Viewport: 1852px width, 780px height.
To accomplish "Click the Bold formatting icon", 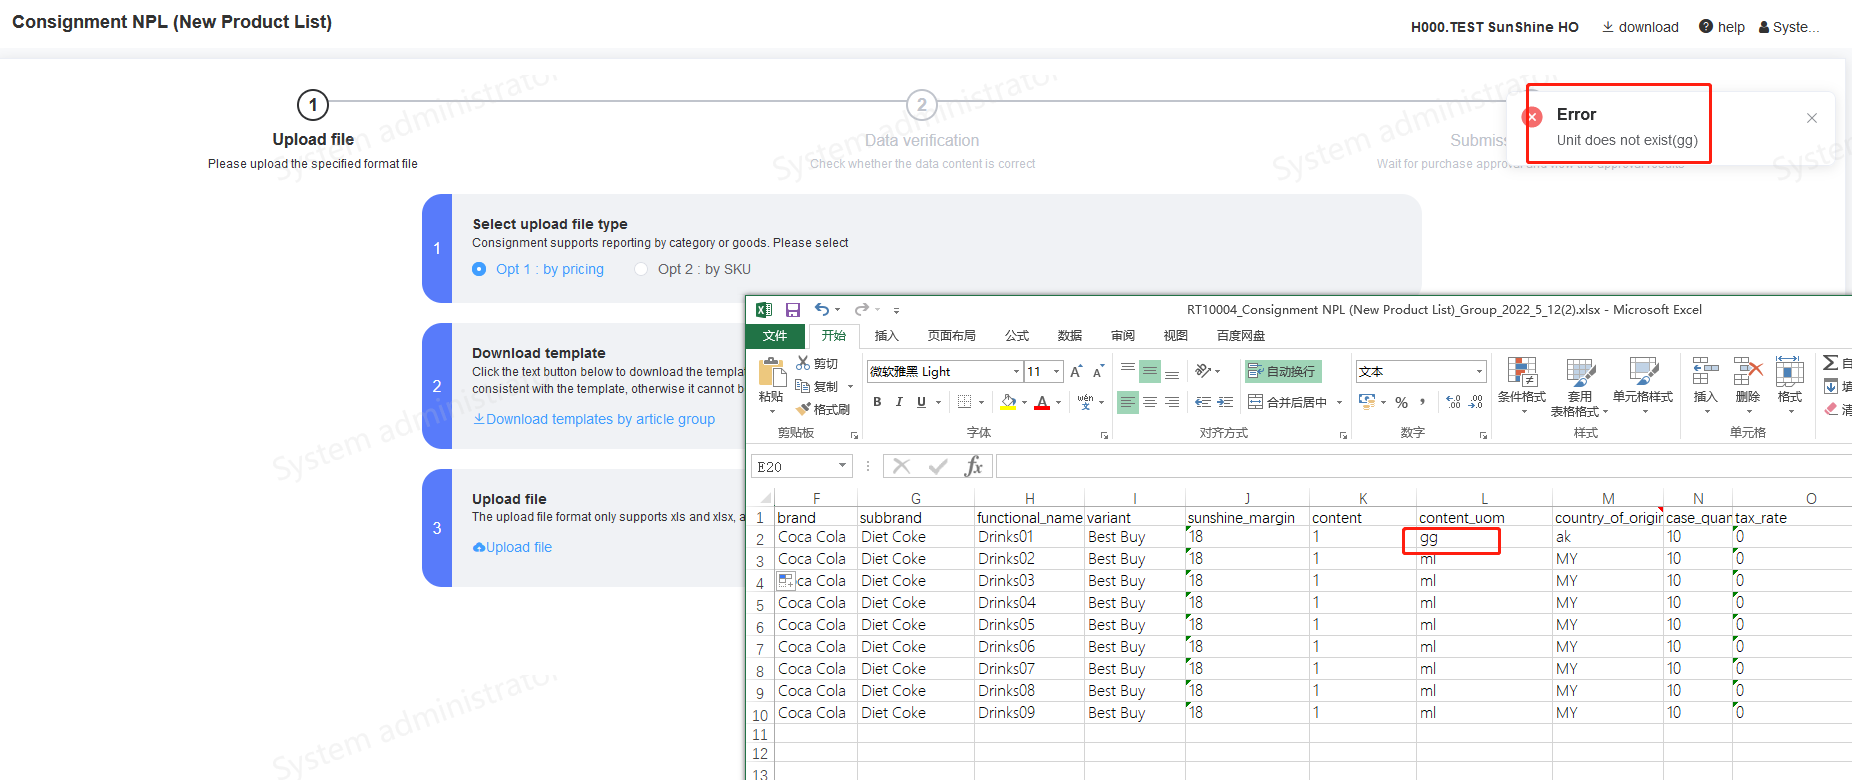I will tap(877, 402).
